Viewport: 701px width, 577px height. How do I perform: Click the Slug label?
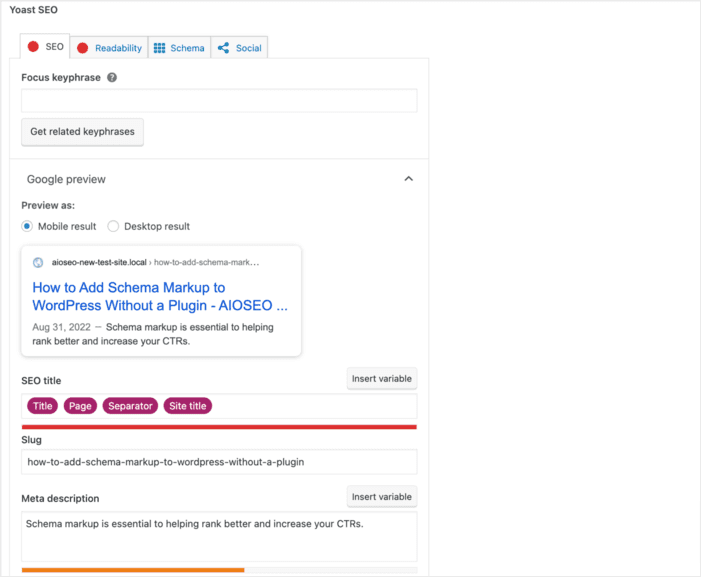point(31,440)
